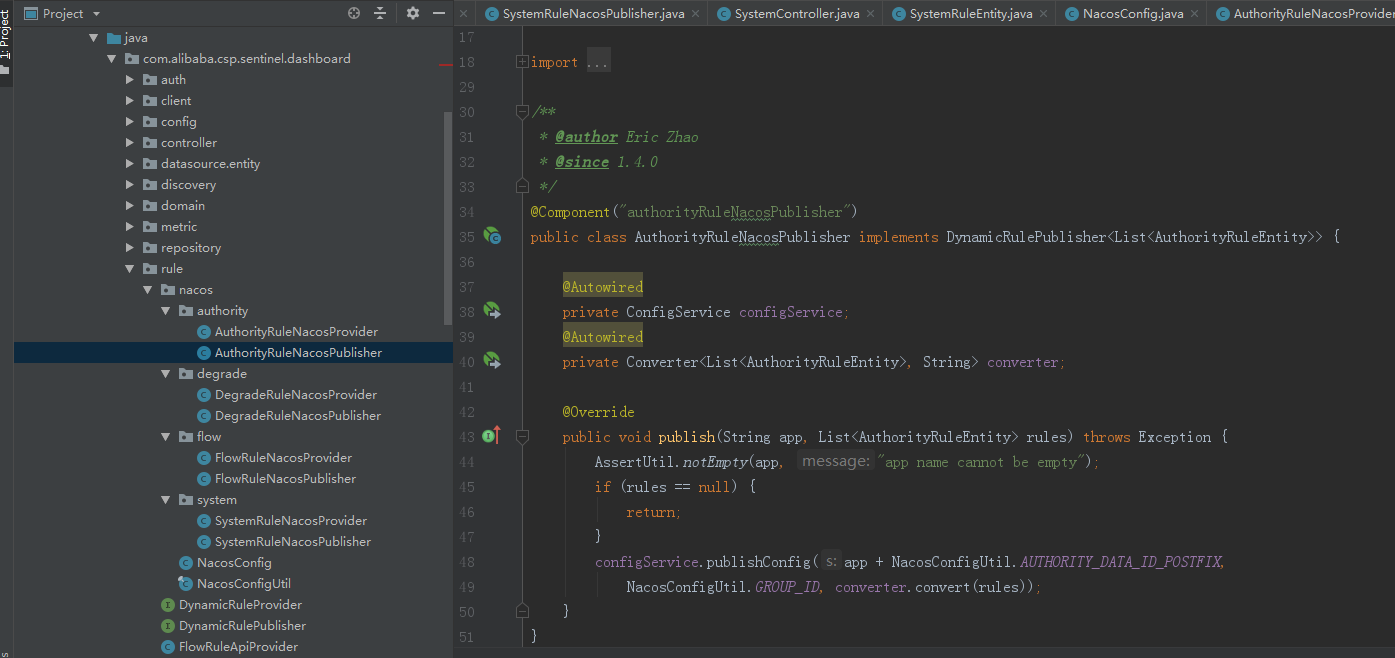Click autowired dependency gutter icon at line 40
The image size is (1395, 658).
492,360
